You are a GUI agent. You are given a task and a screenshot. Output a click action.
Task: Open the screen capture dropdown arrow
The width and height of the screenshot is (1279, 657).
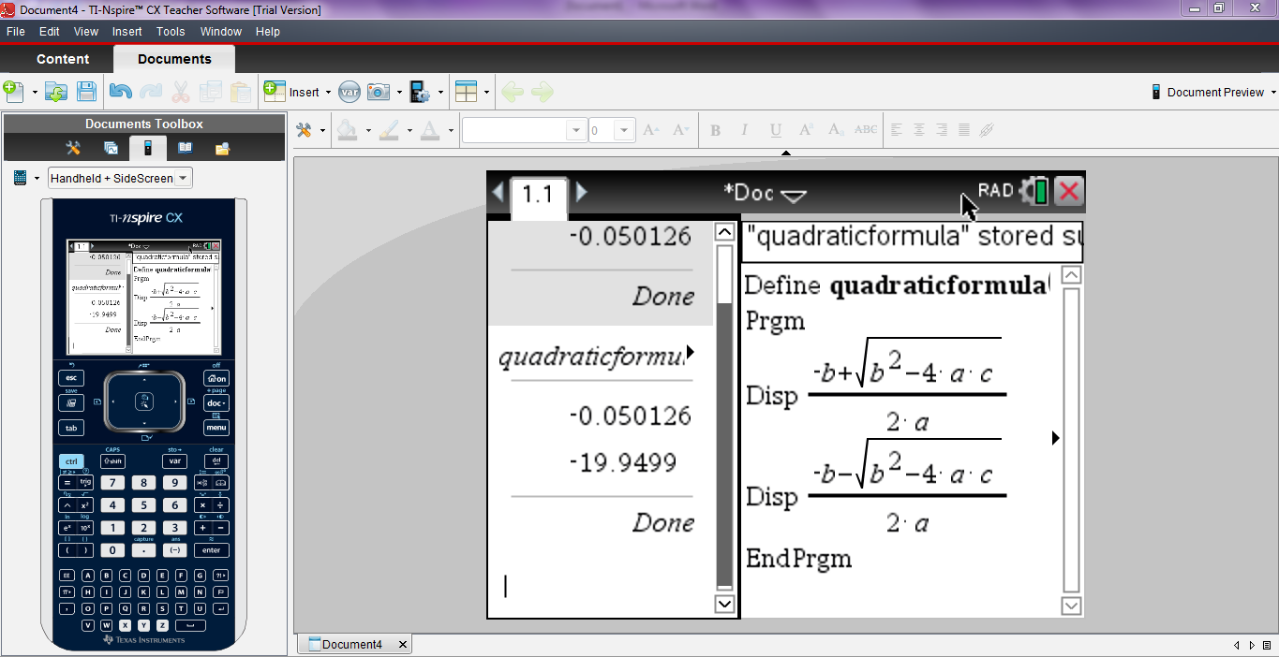pyautogui.click(x=399, y=93)
